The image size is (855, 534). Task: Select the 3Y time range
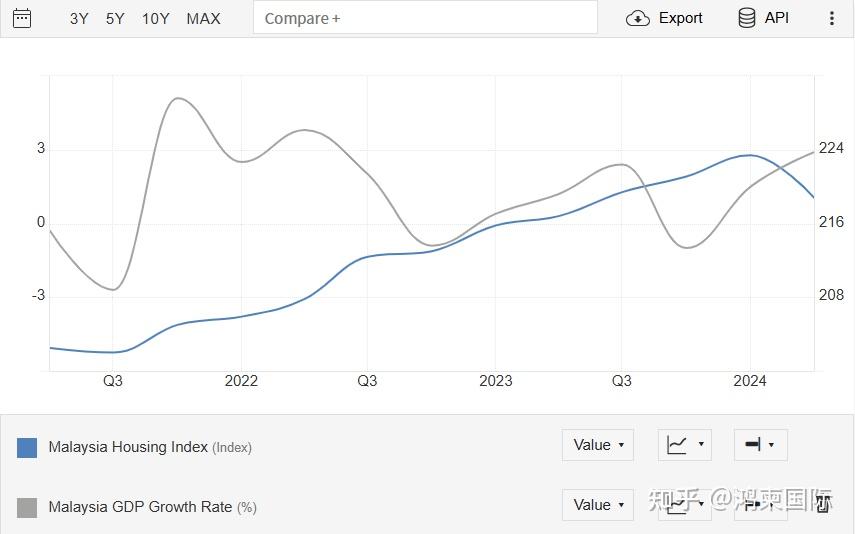click(79, 18)
